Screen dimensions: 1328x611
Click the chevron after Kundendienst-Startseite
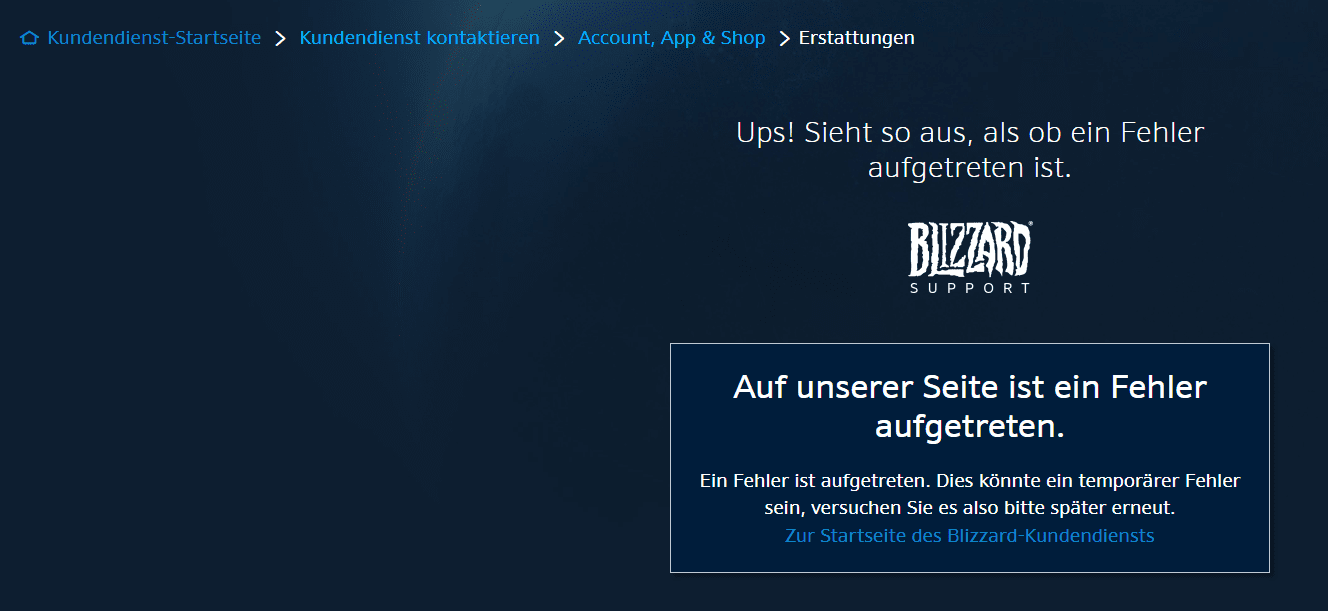point(280,38)
